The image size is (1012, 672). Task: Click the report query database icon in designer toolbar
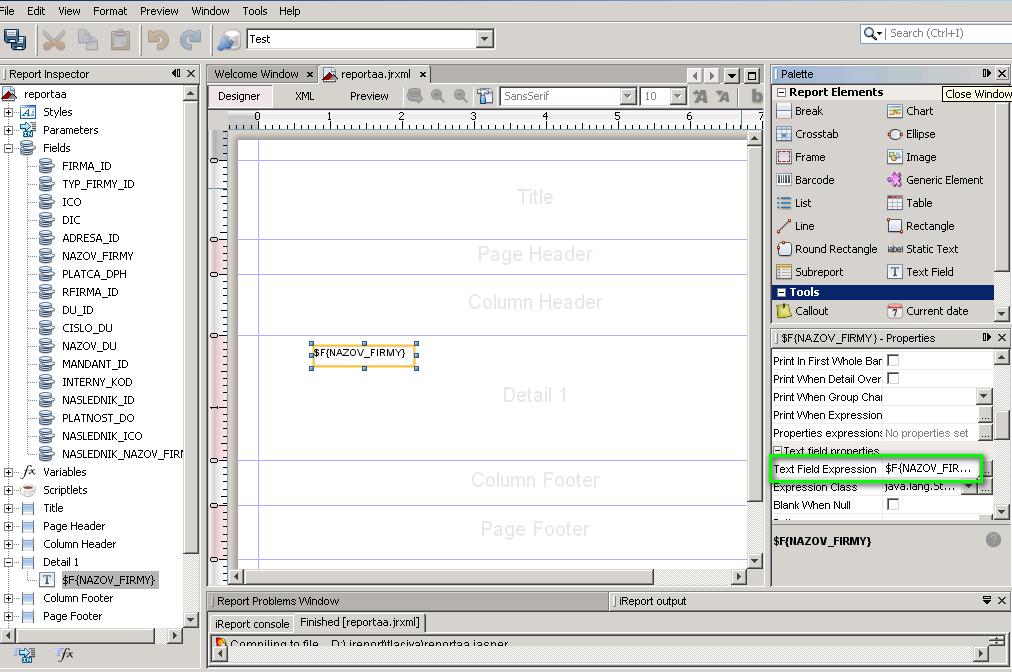[x=415, y=96]
